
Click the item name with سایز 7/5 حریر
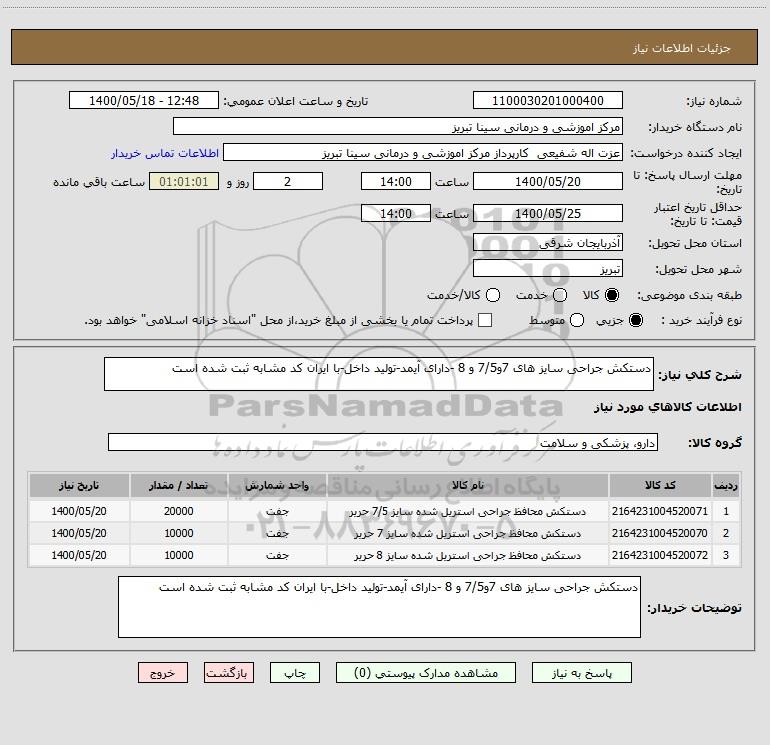(468, 511)
